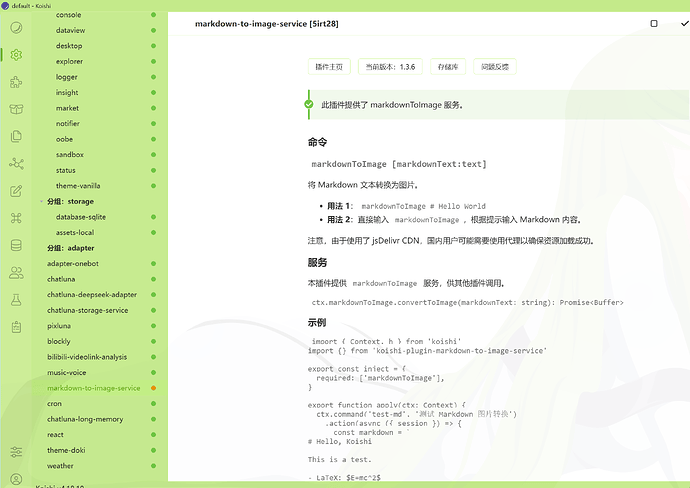Open 插件主页 plugin homepage button
The image size is (690, 488).
329,67
